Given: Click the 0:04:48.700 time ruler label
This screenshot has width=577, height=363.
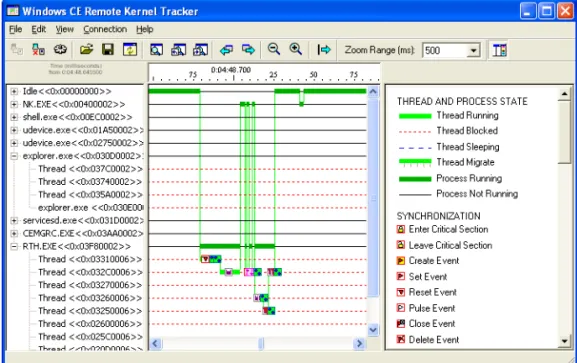Looking at the screenshot, I should pos(231,70).
